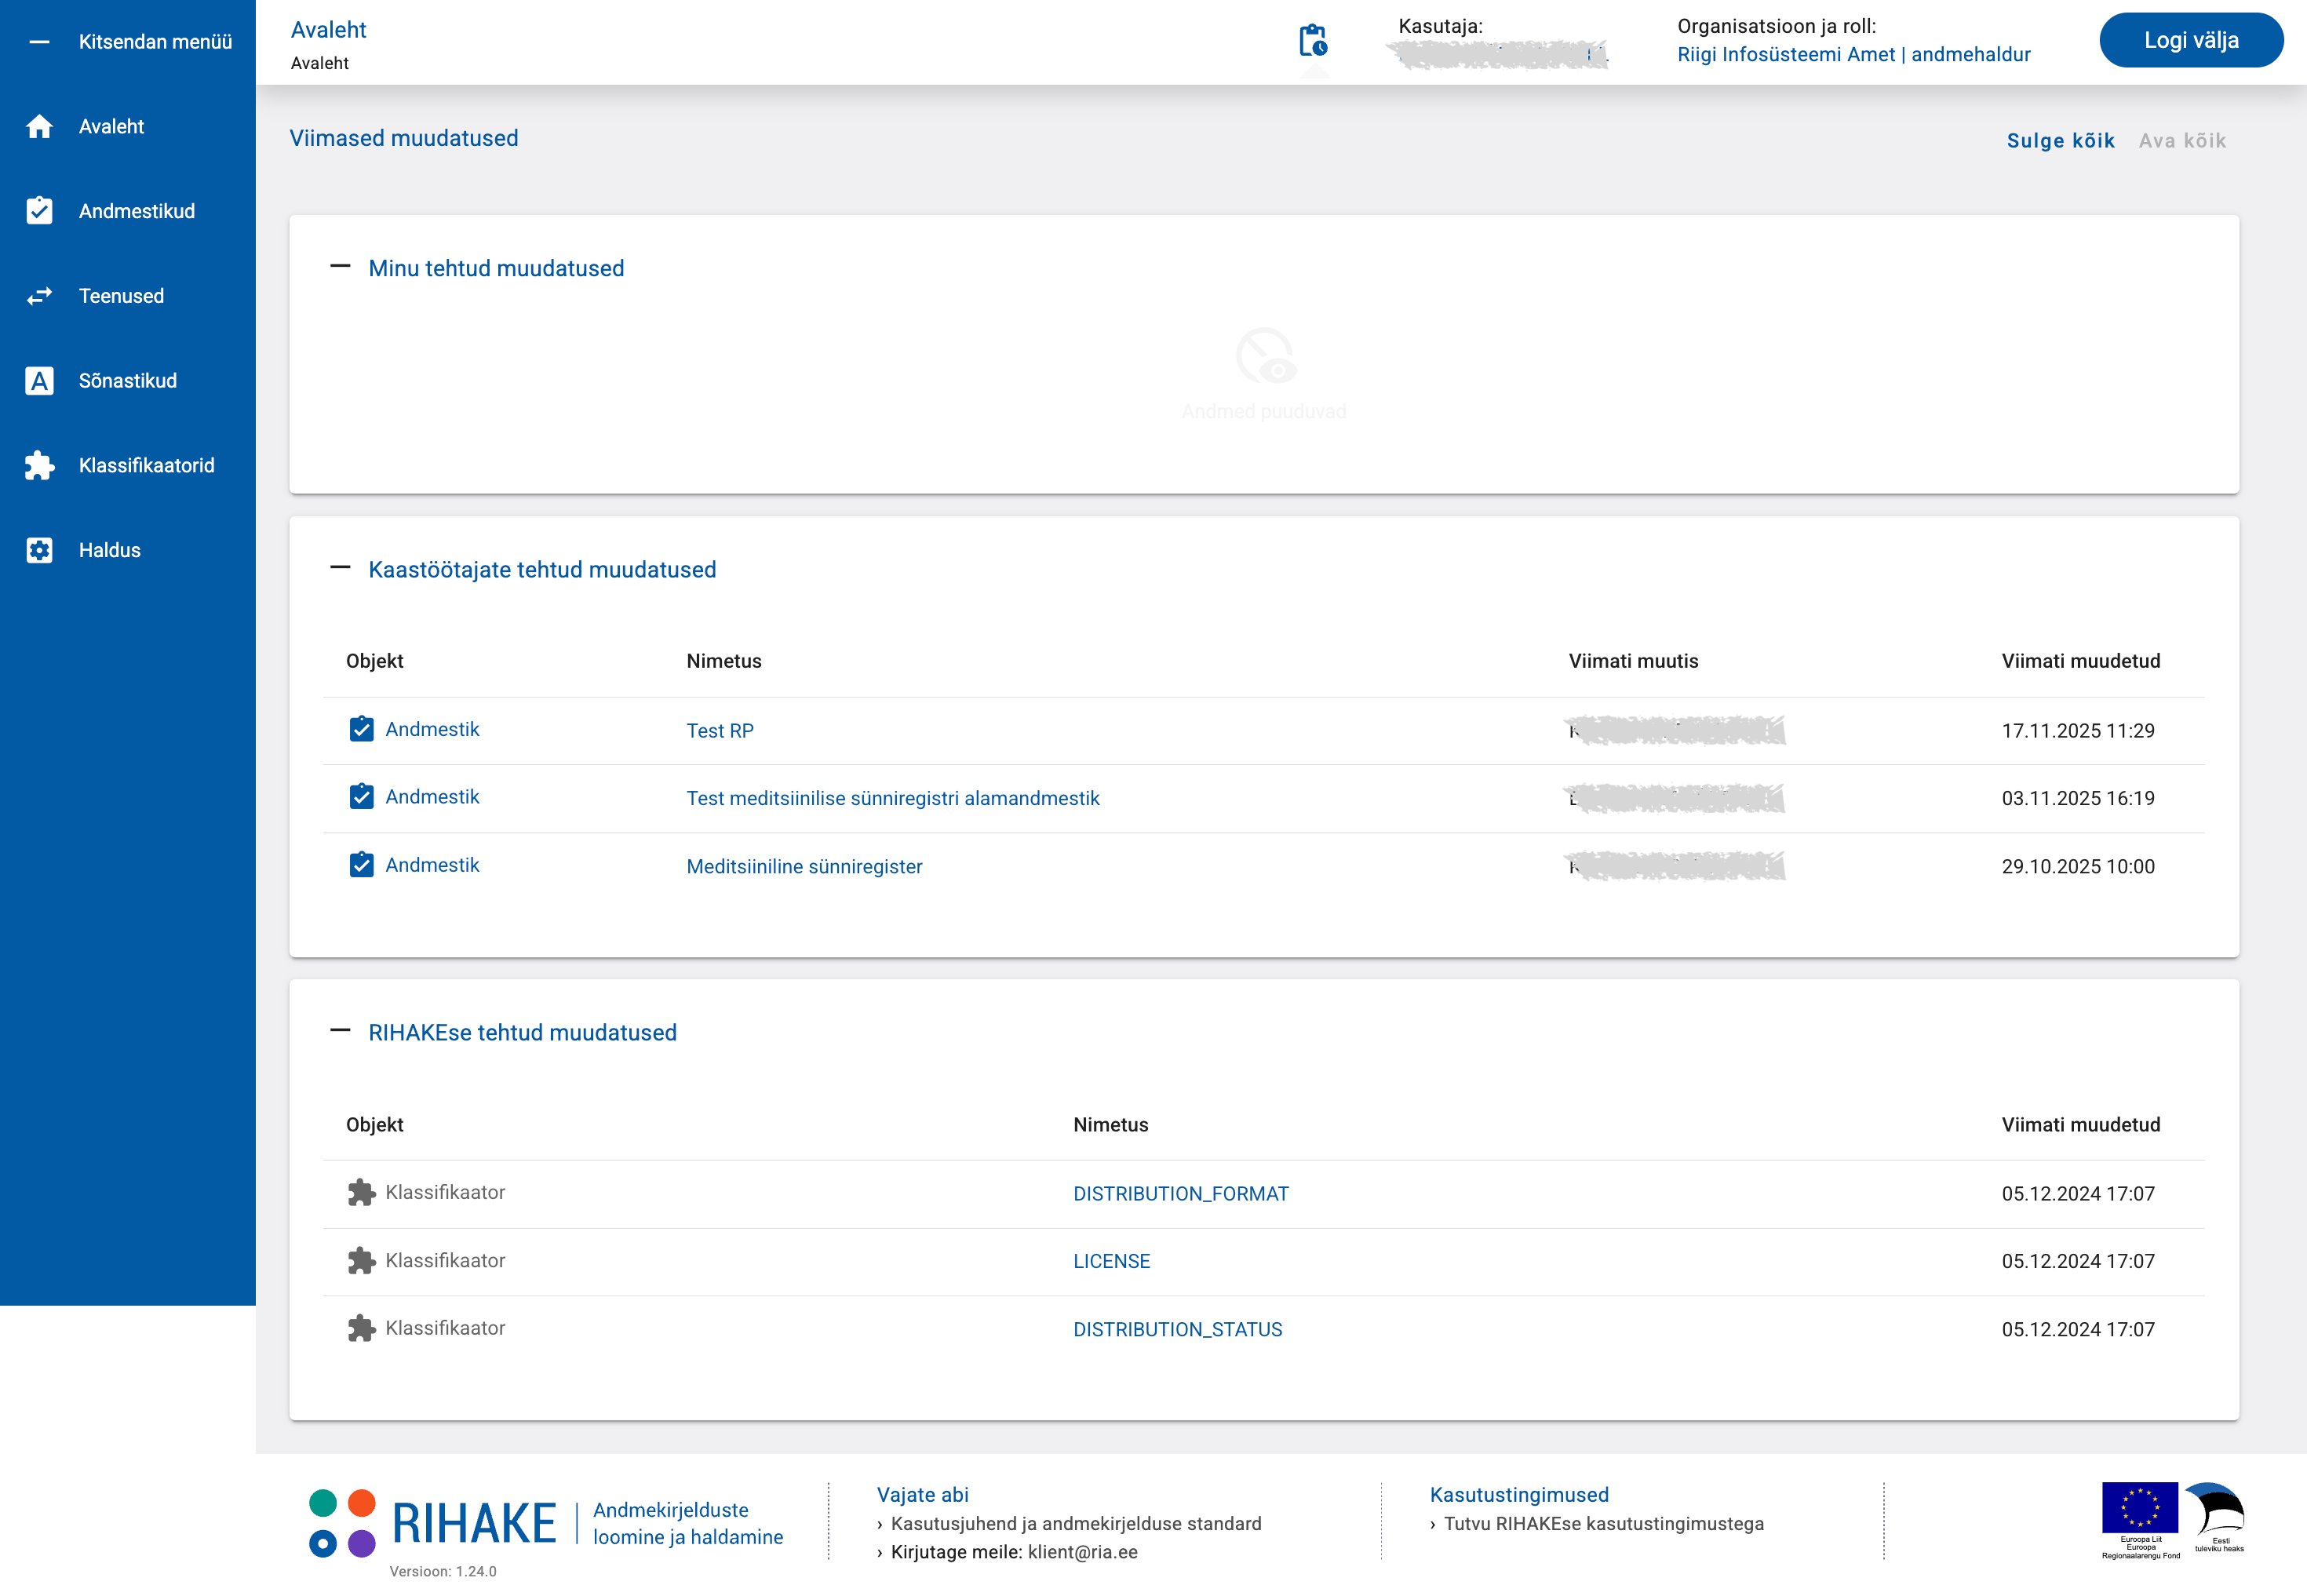Click the Avaleht home icon in sidebar
The image size is (2307, 1596).
39,127
